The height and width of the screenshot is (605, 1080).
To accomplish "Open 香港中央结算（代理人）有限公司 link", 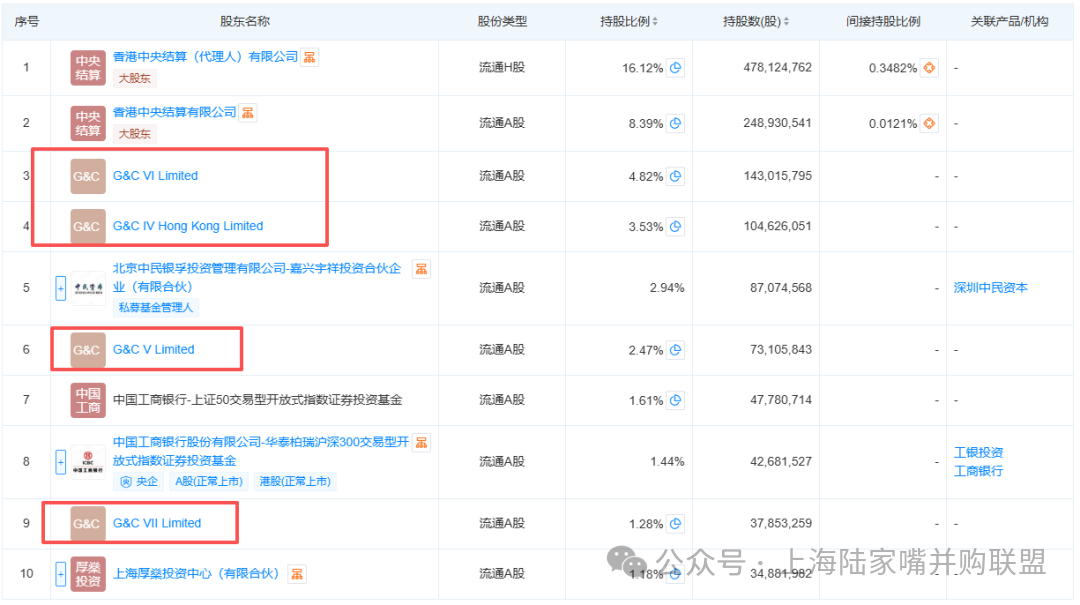I will [x=205, y=57].
